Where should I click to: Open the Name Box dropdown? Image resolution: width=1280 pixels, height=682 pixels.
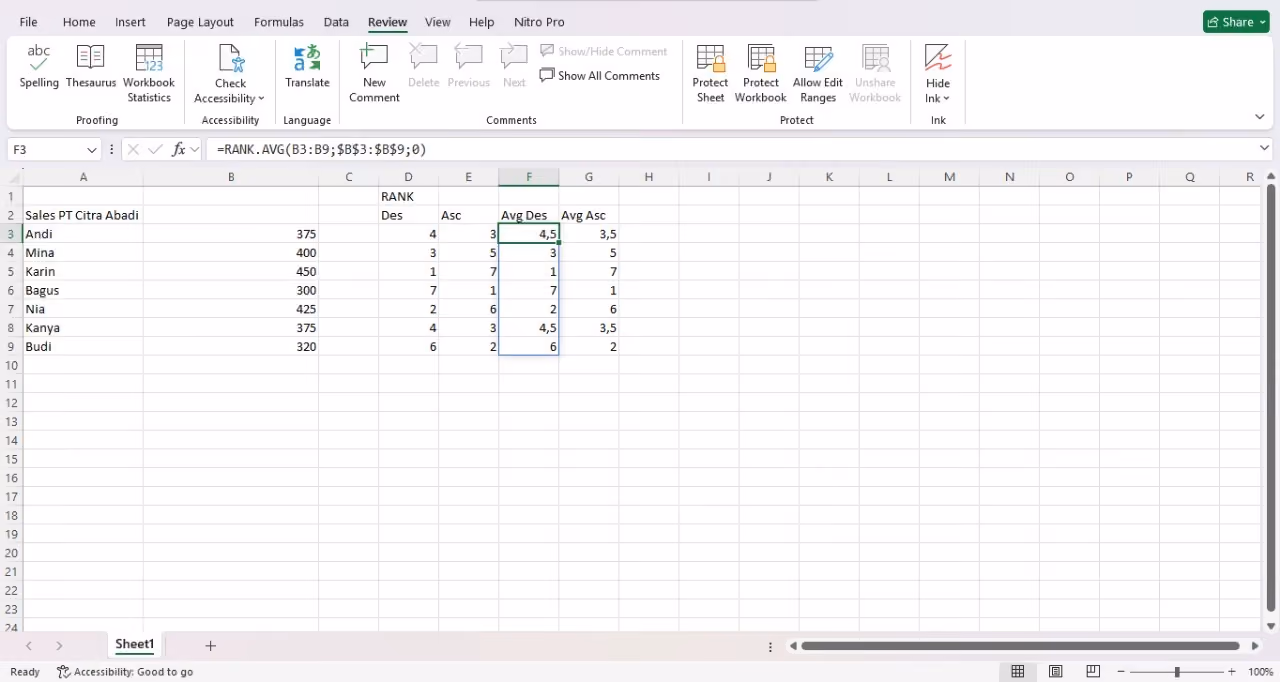click(x=92, y=149)
